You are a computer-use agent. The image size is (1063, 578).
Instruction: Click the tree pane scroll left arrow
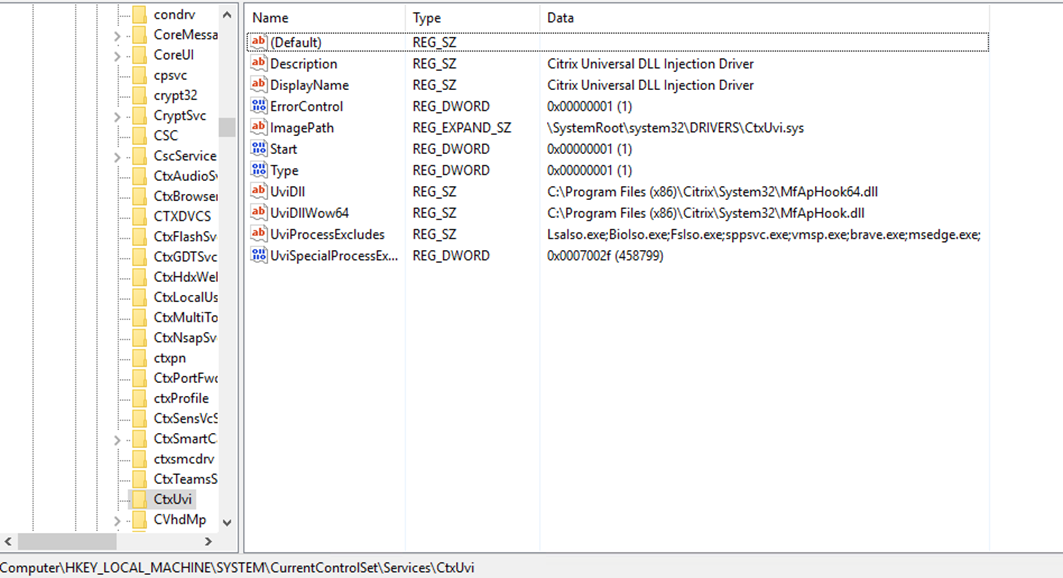coord(8,541)
